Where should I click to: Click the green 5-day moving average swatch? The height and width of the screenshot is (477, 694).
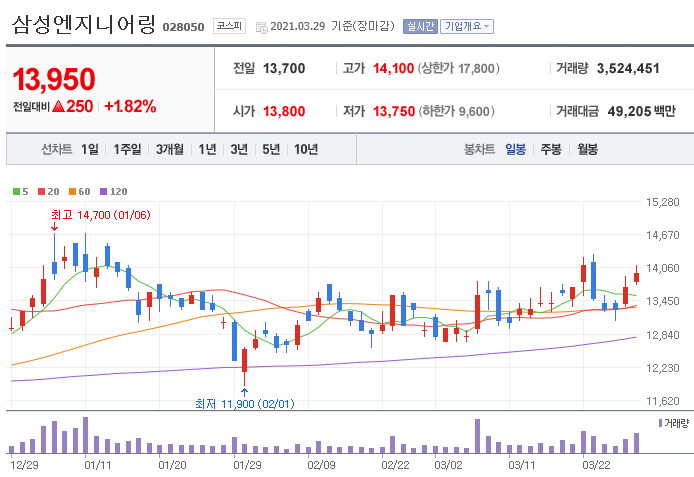(x=16, y=192)
